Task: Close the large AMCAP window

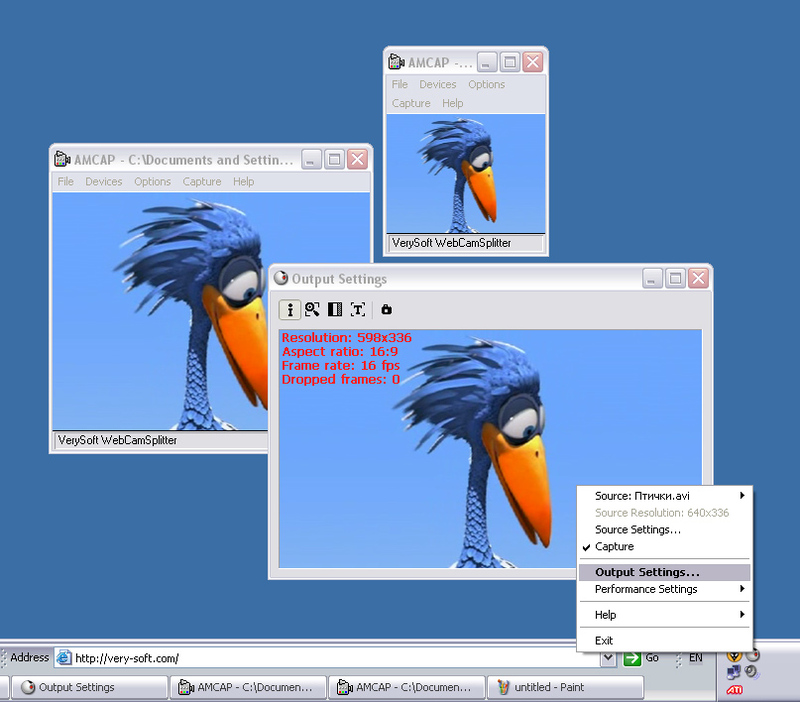Action: tap(358, 159)
